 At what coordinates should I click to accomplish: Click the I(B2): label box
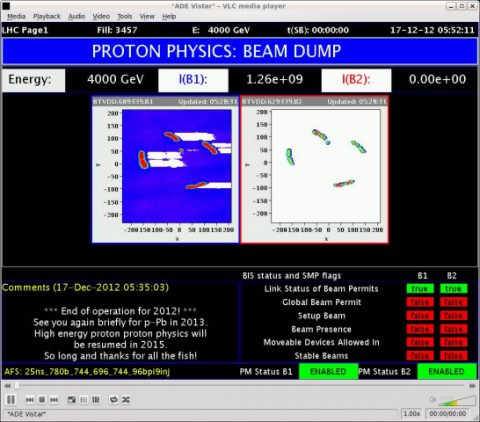click(356, 80)
